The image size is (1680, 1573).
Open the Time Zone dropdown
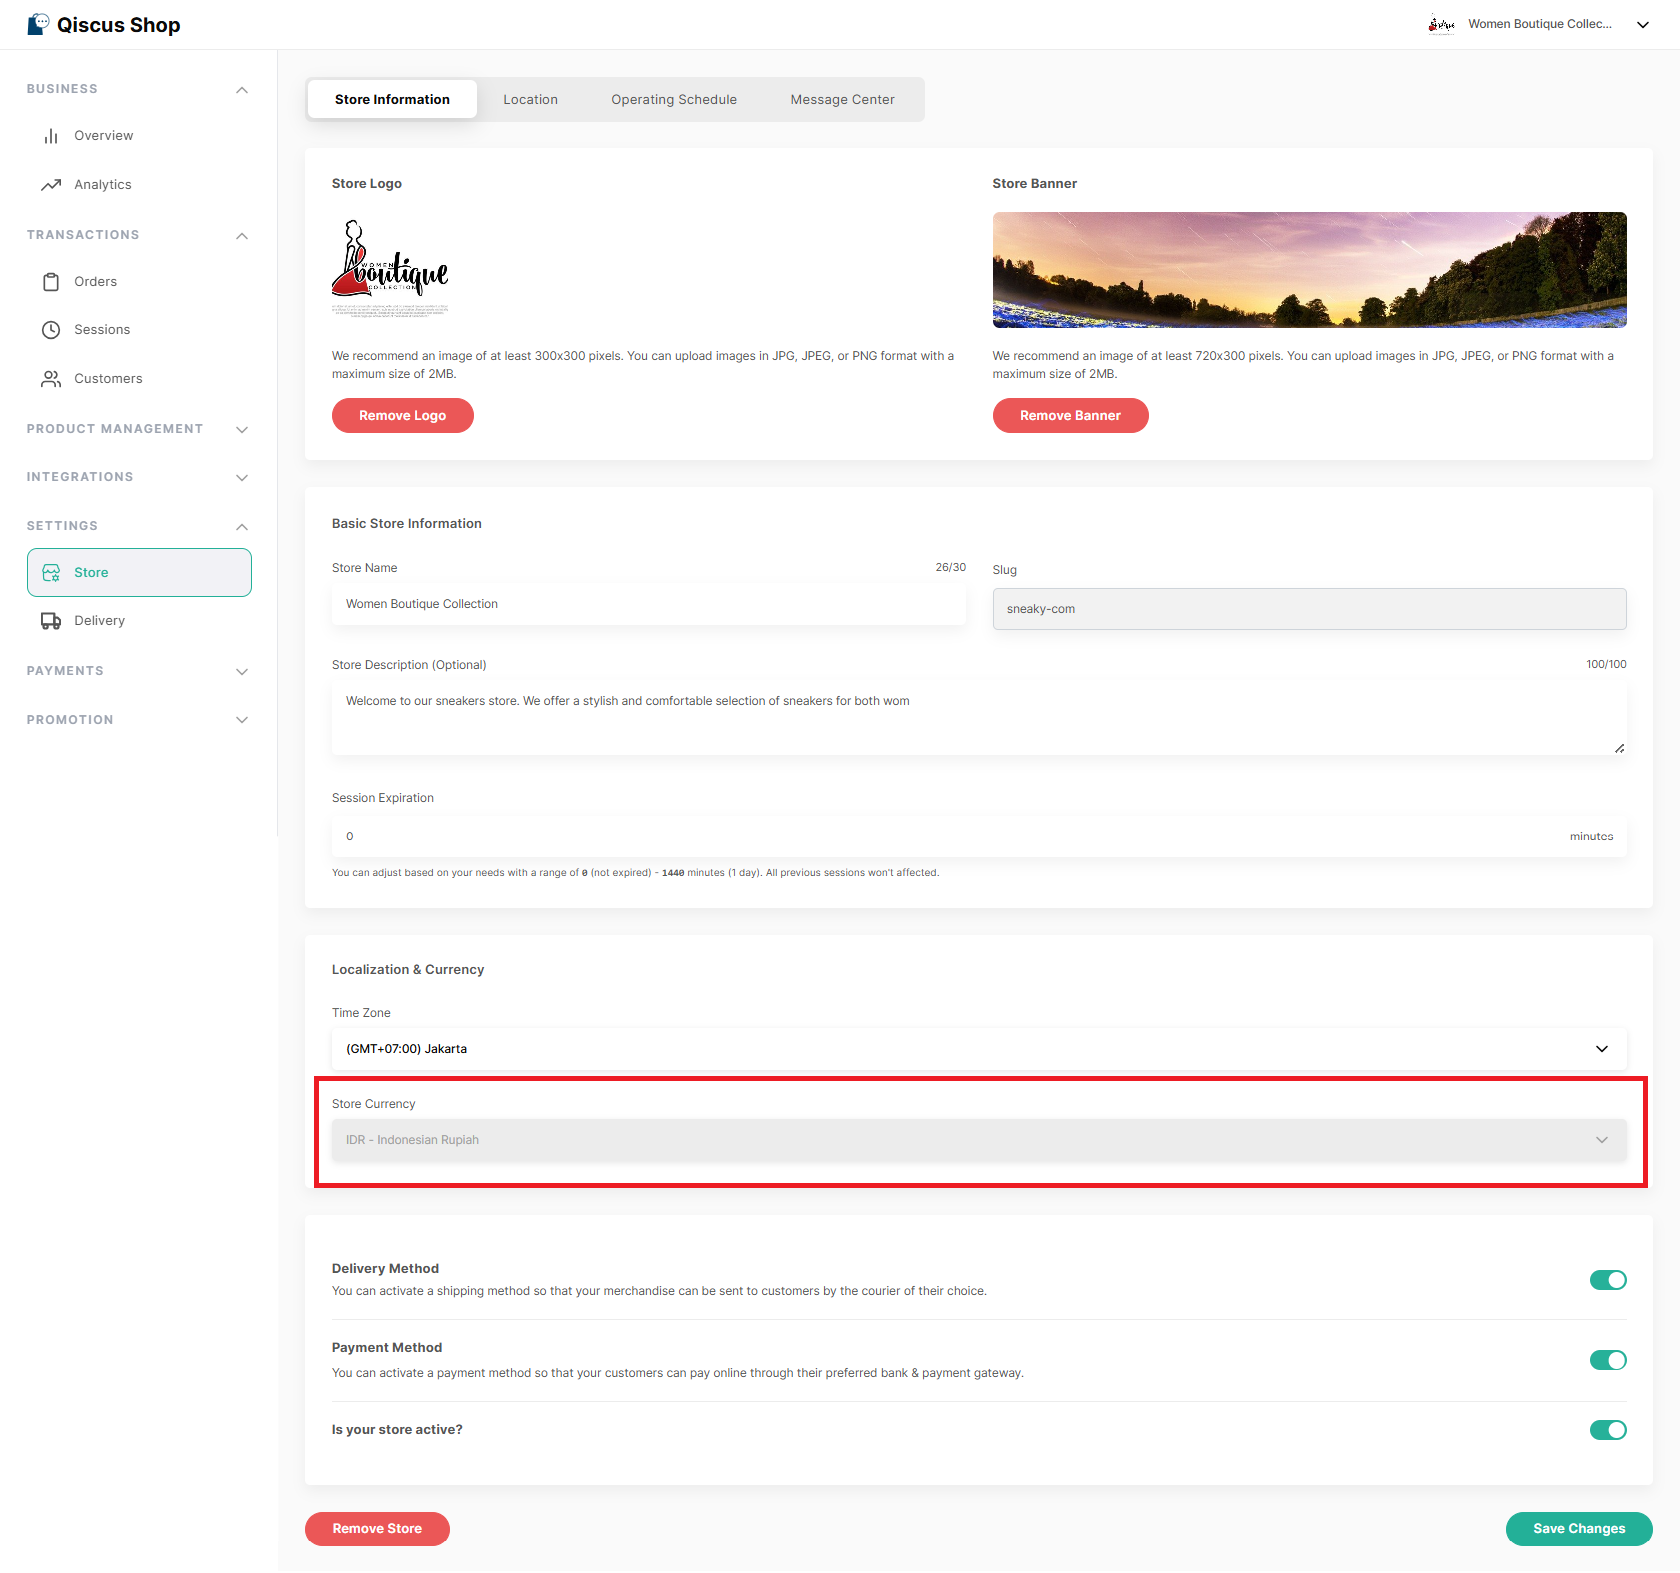click(x=978, y=1049)
